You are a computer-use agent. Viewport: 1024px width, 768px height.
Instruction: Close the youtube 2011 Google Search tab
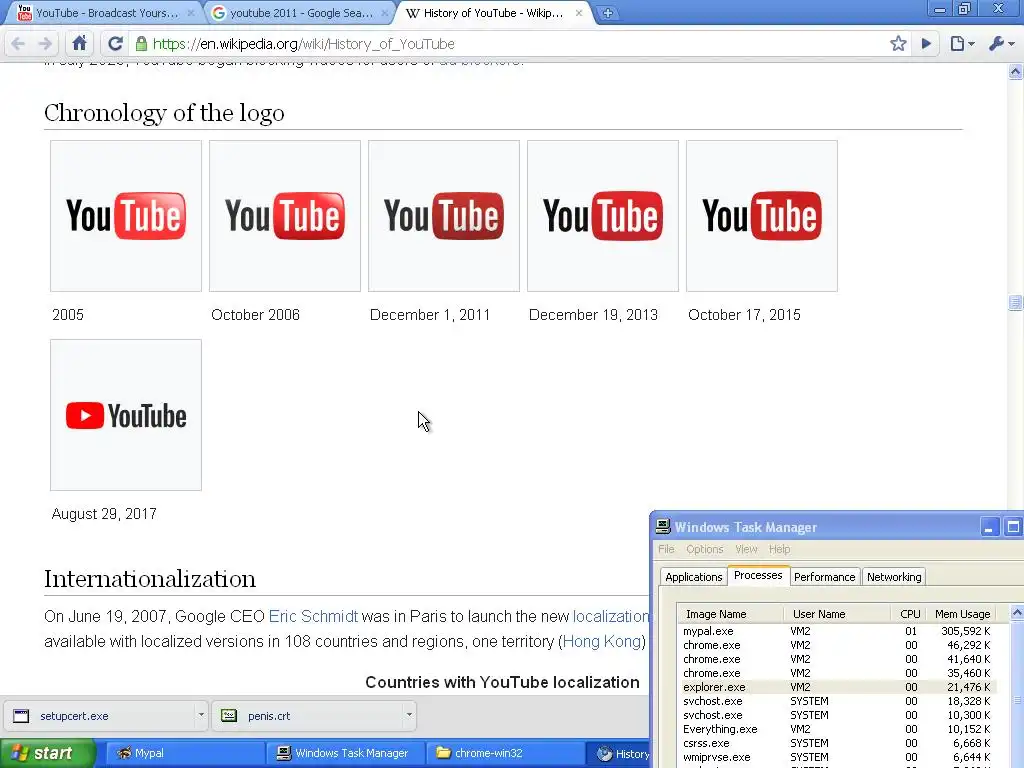[385, 13]
